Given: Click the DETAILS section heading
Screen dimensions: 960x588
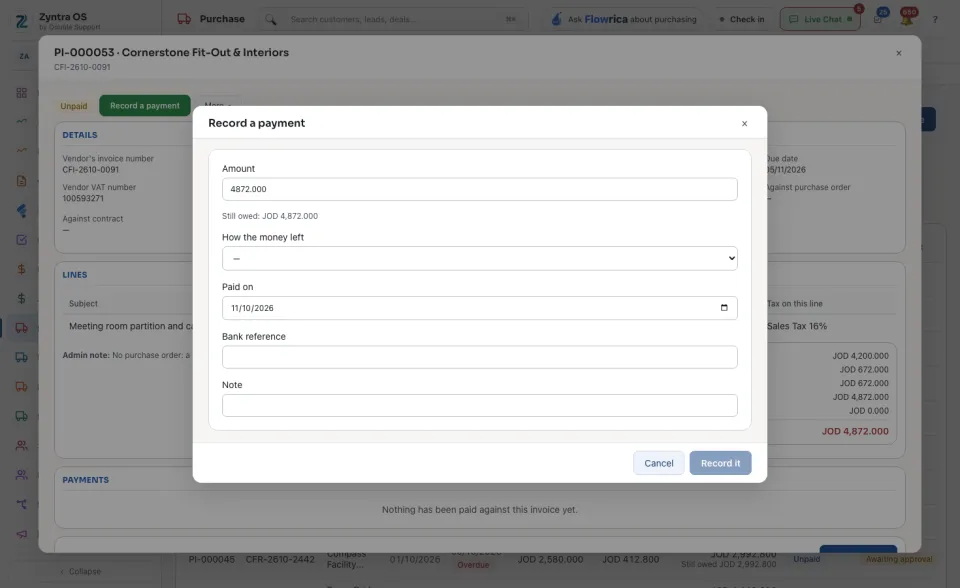Looking at the screenshot, I should (x=80, y=135).
